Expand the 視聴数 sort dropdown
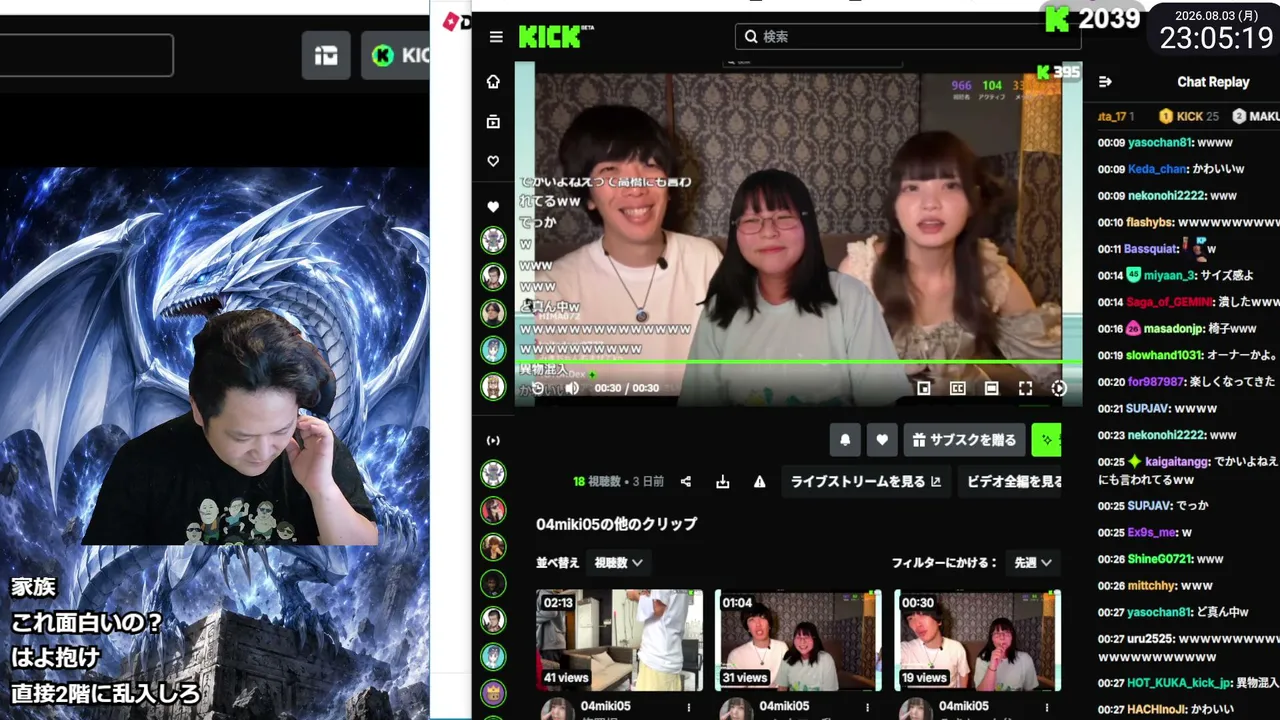The image size is (1280, 720). pyautogui.click(x=618, y=563)
